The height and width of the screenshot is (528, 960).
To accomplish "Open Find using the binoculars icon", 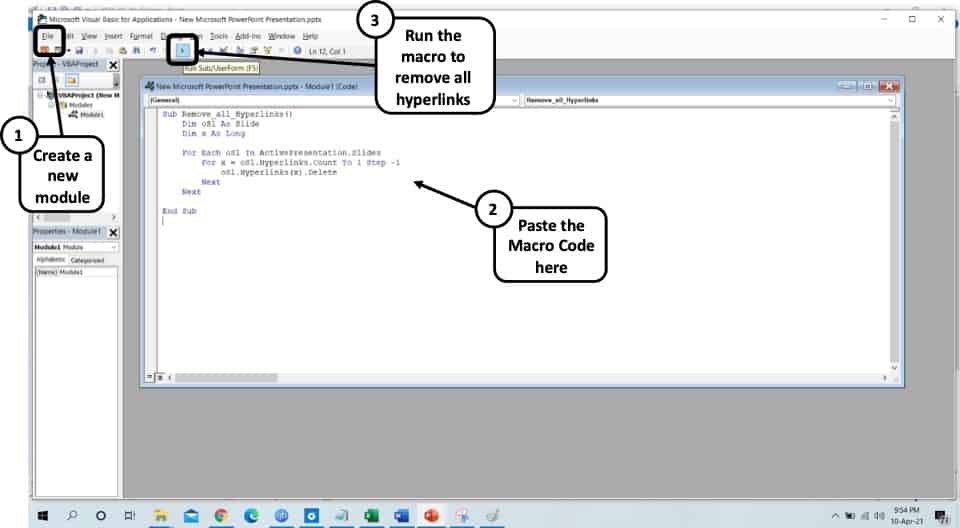I will click(137, 51).
